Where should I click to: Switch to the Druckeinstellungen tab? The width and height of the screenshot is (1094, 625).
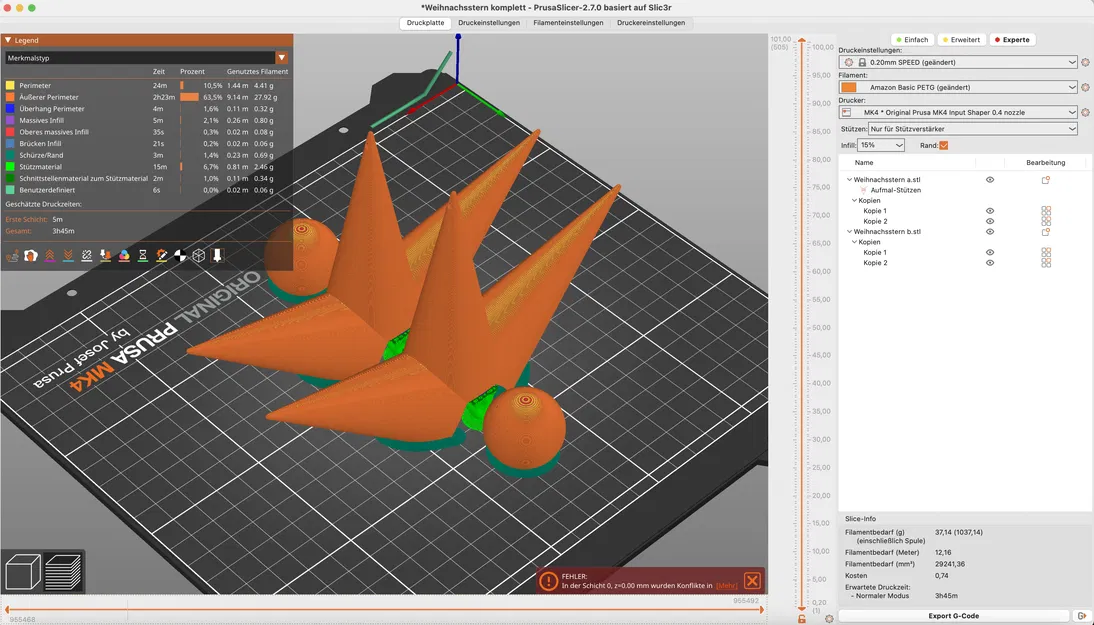point(488,23)
